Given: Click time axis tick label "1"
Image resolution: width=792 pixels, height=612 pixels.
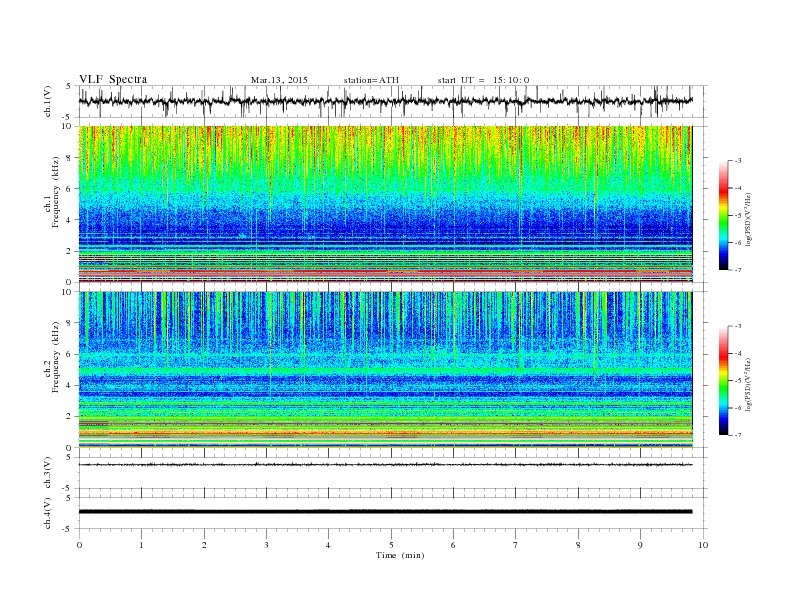Looking at the screenshot, I should click(x=141, y=545).
